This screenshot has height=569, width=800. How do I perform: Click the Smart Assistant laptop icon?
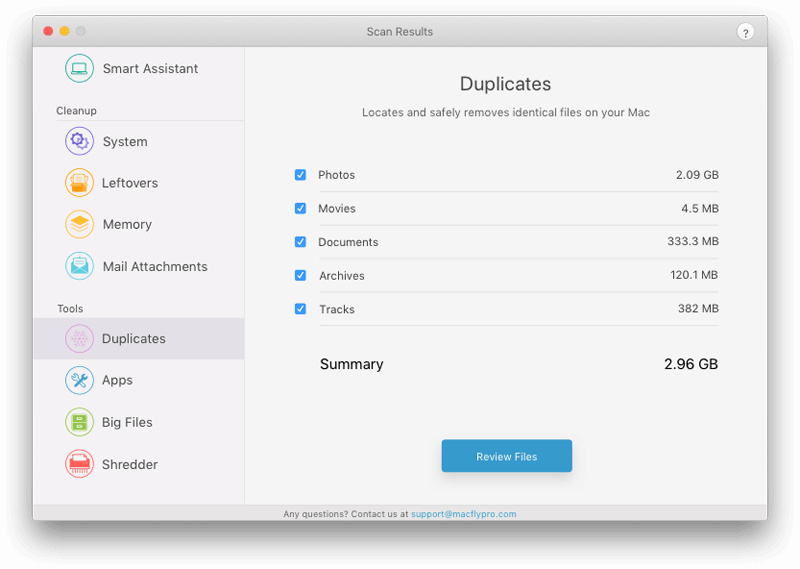click(x=79, y=68)
